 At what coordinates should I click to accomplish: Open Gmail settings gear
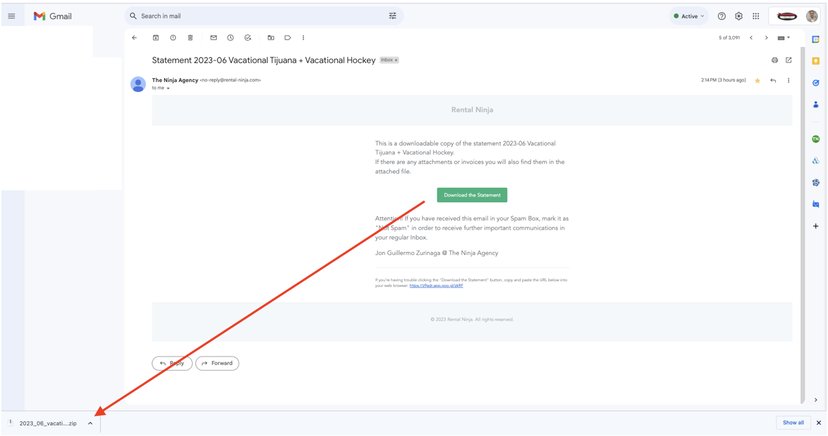(x=738, y=16)
